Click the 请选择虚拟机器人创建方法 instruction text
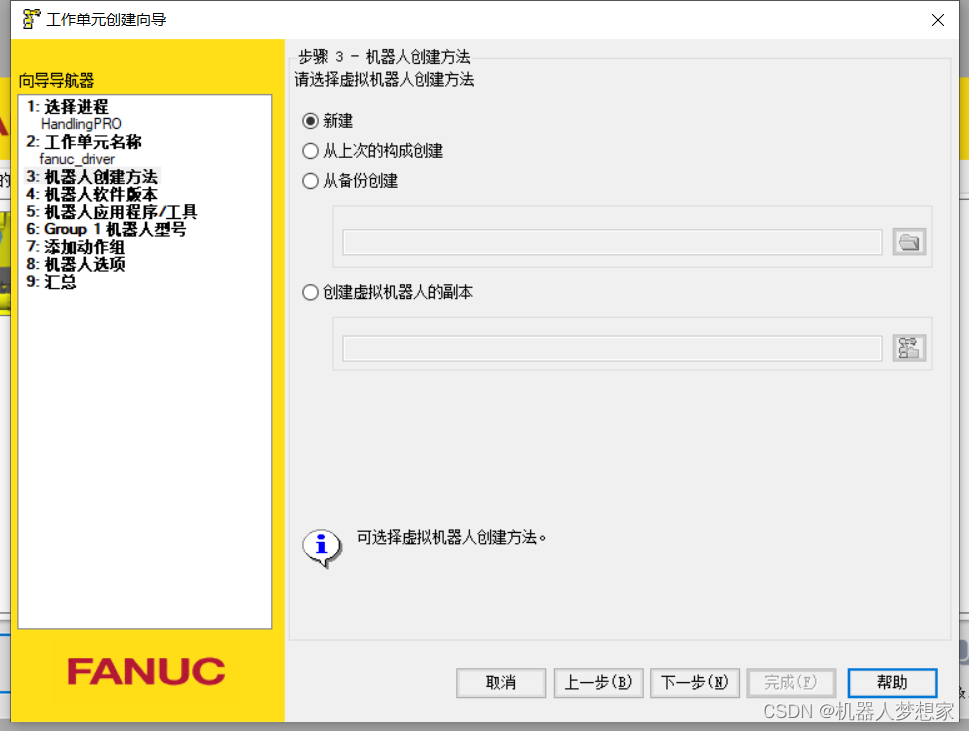The image size is (969, 731). coord(384,80)
